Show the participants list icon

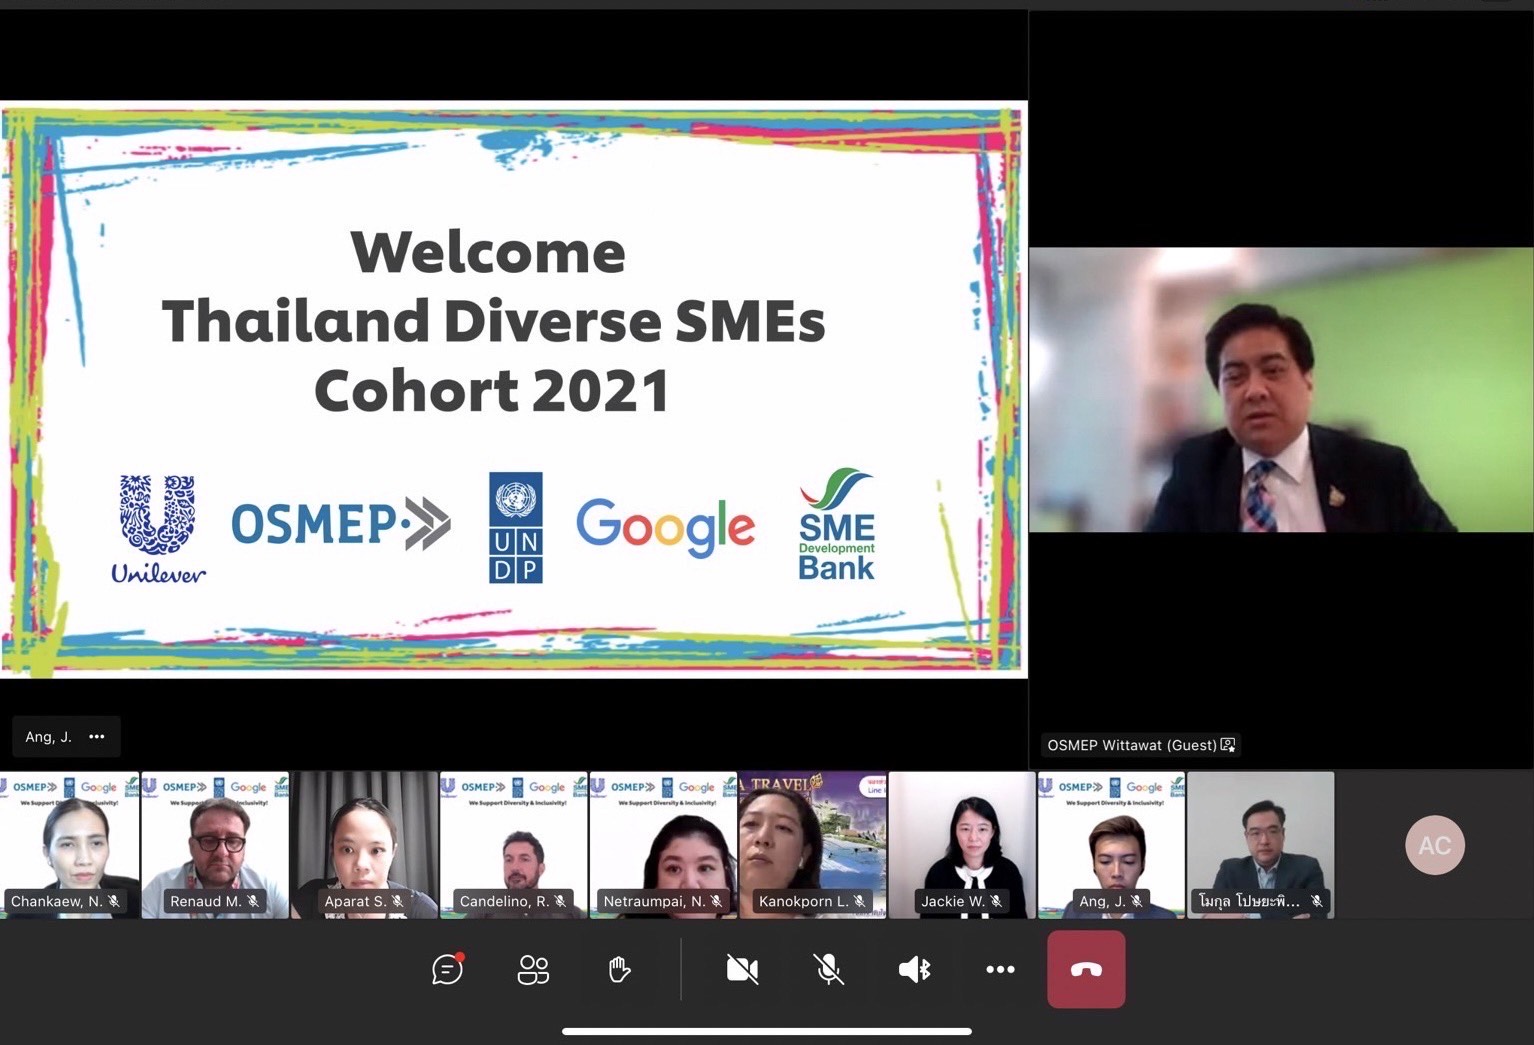click(x=533, y=969)
